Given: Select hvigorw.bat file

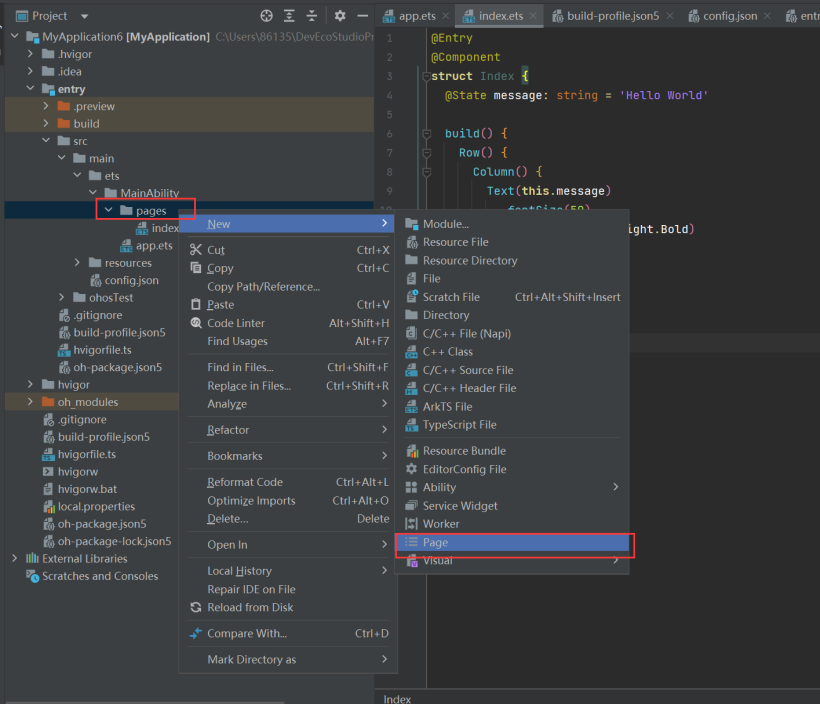Looking at the screenshot, I should (x=87, y=489).
